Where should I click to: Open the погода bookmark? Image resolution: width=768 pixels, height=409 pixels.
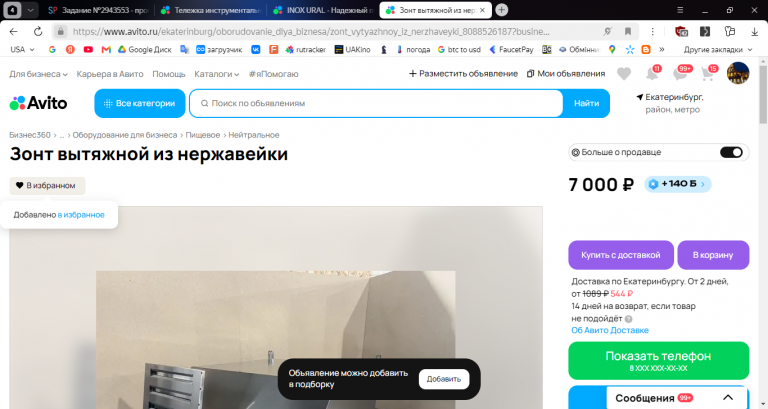point(413,49)
